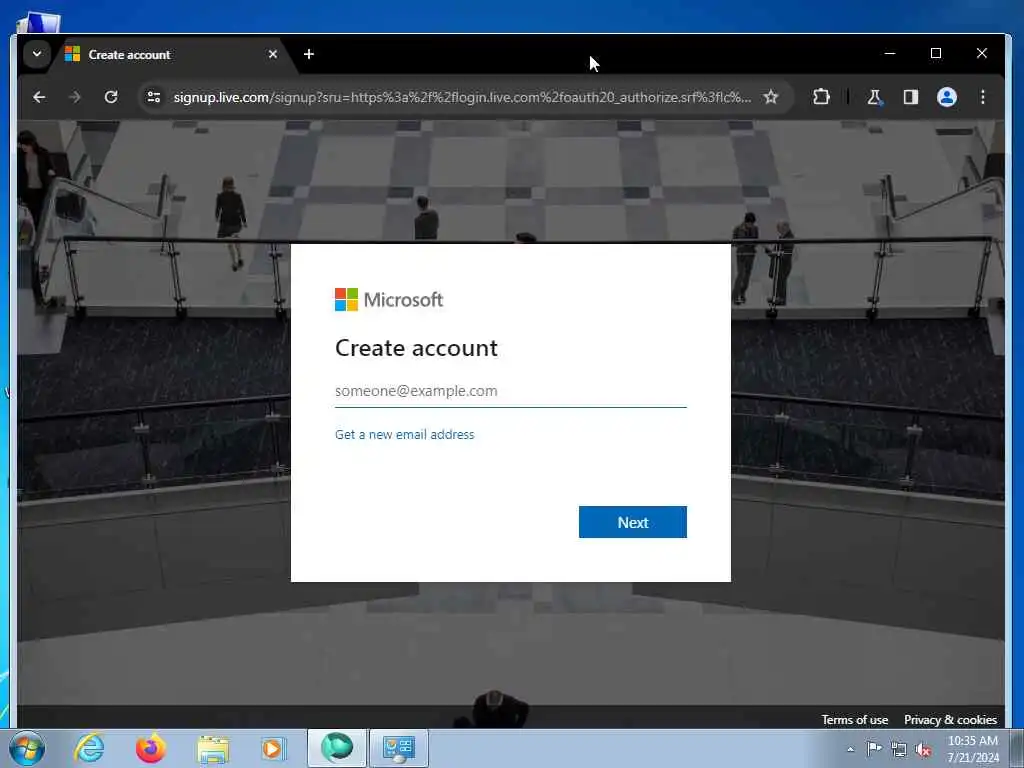Image resolution: width=1024 pixels, height=768 pixels.
Task: Click the Next button
Action: coord(632,522)
